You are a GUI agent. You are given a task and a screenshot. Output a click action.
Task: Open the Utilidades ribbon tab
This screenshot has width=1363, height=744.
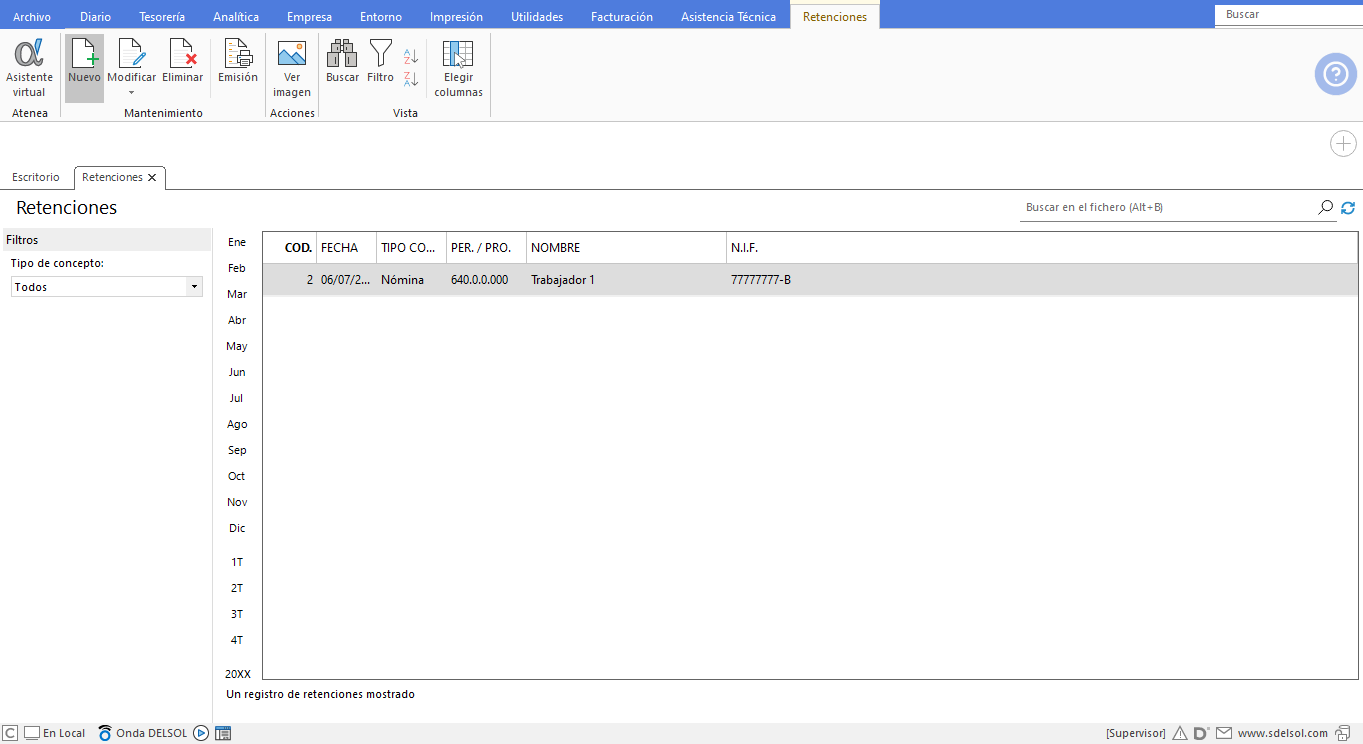pos(537,17)
